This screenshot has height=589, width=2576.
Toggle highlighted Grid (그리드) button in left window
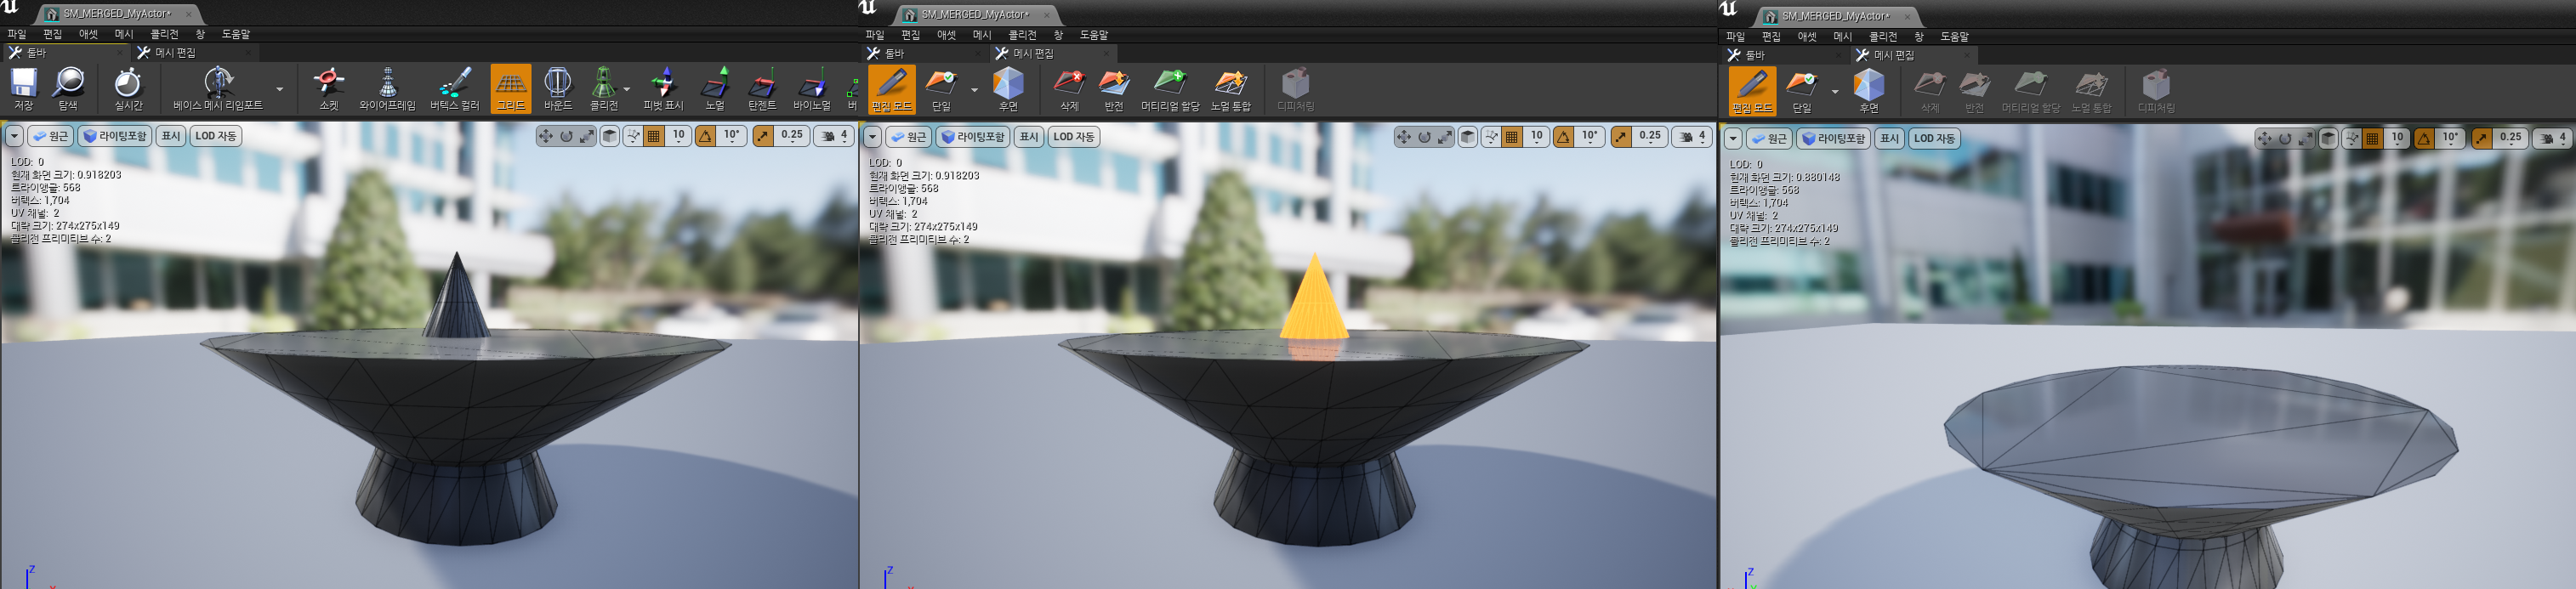(x=511, y=88)
